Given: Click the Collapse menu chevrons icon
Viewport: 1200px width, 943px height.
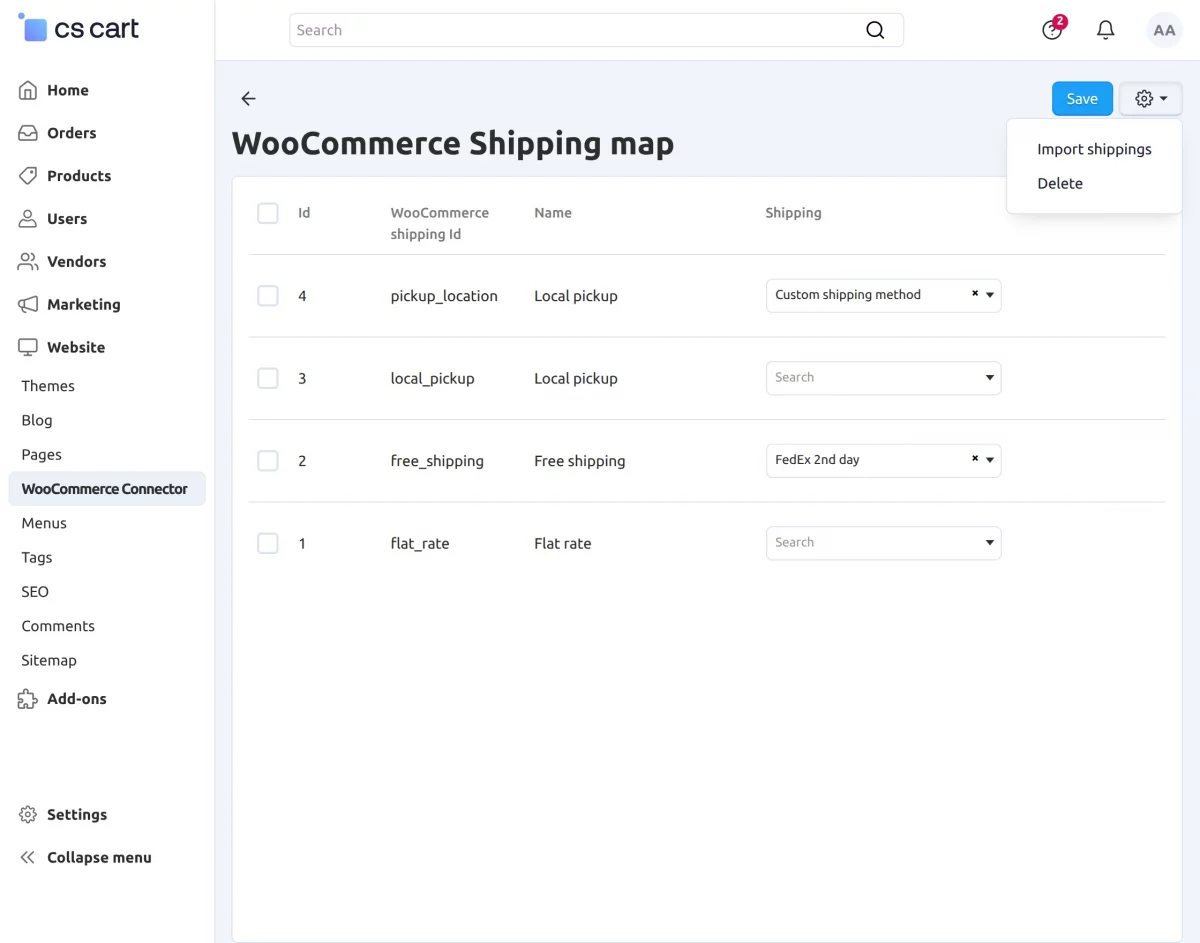Looking at the screenshot, I should (28, 858).
